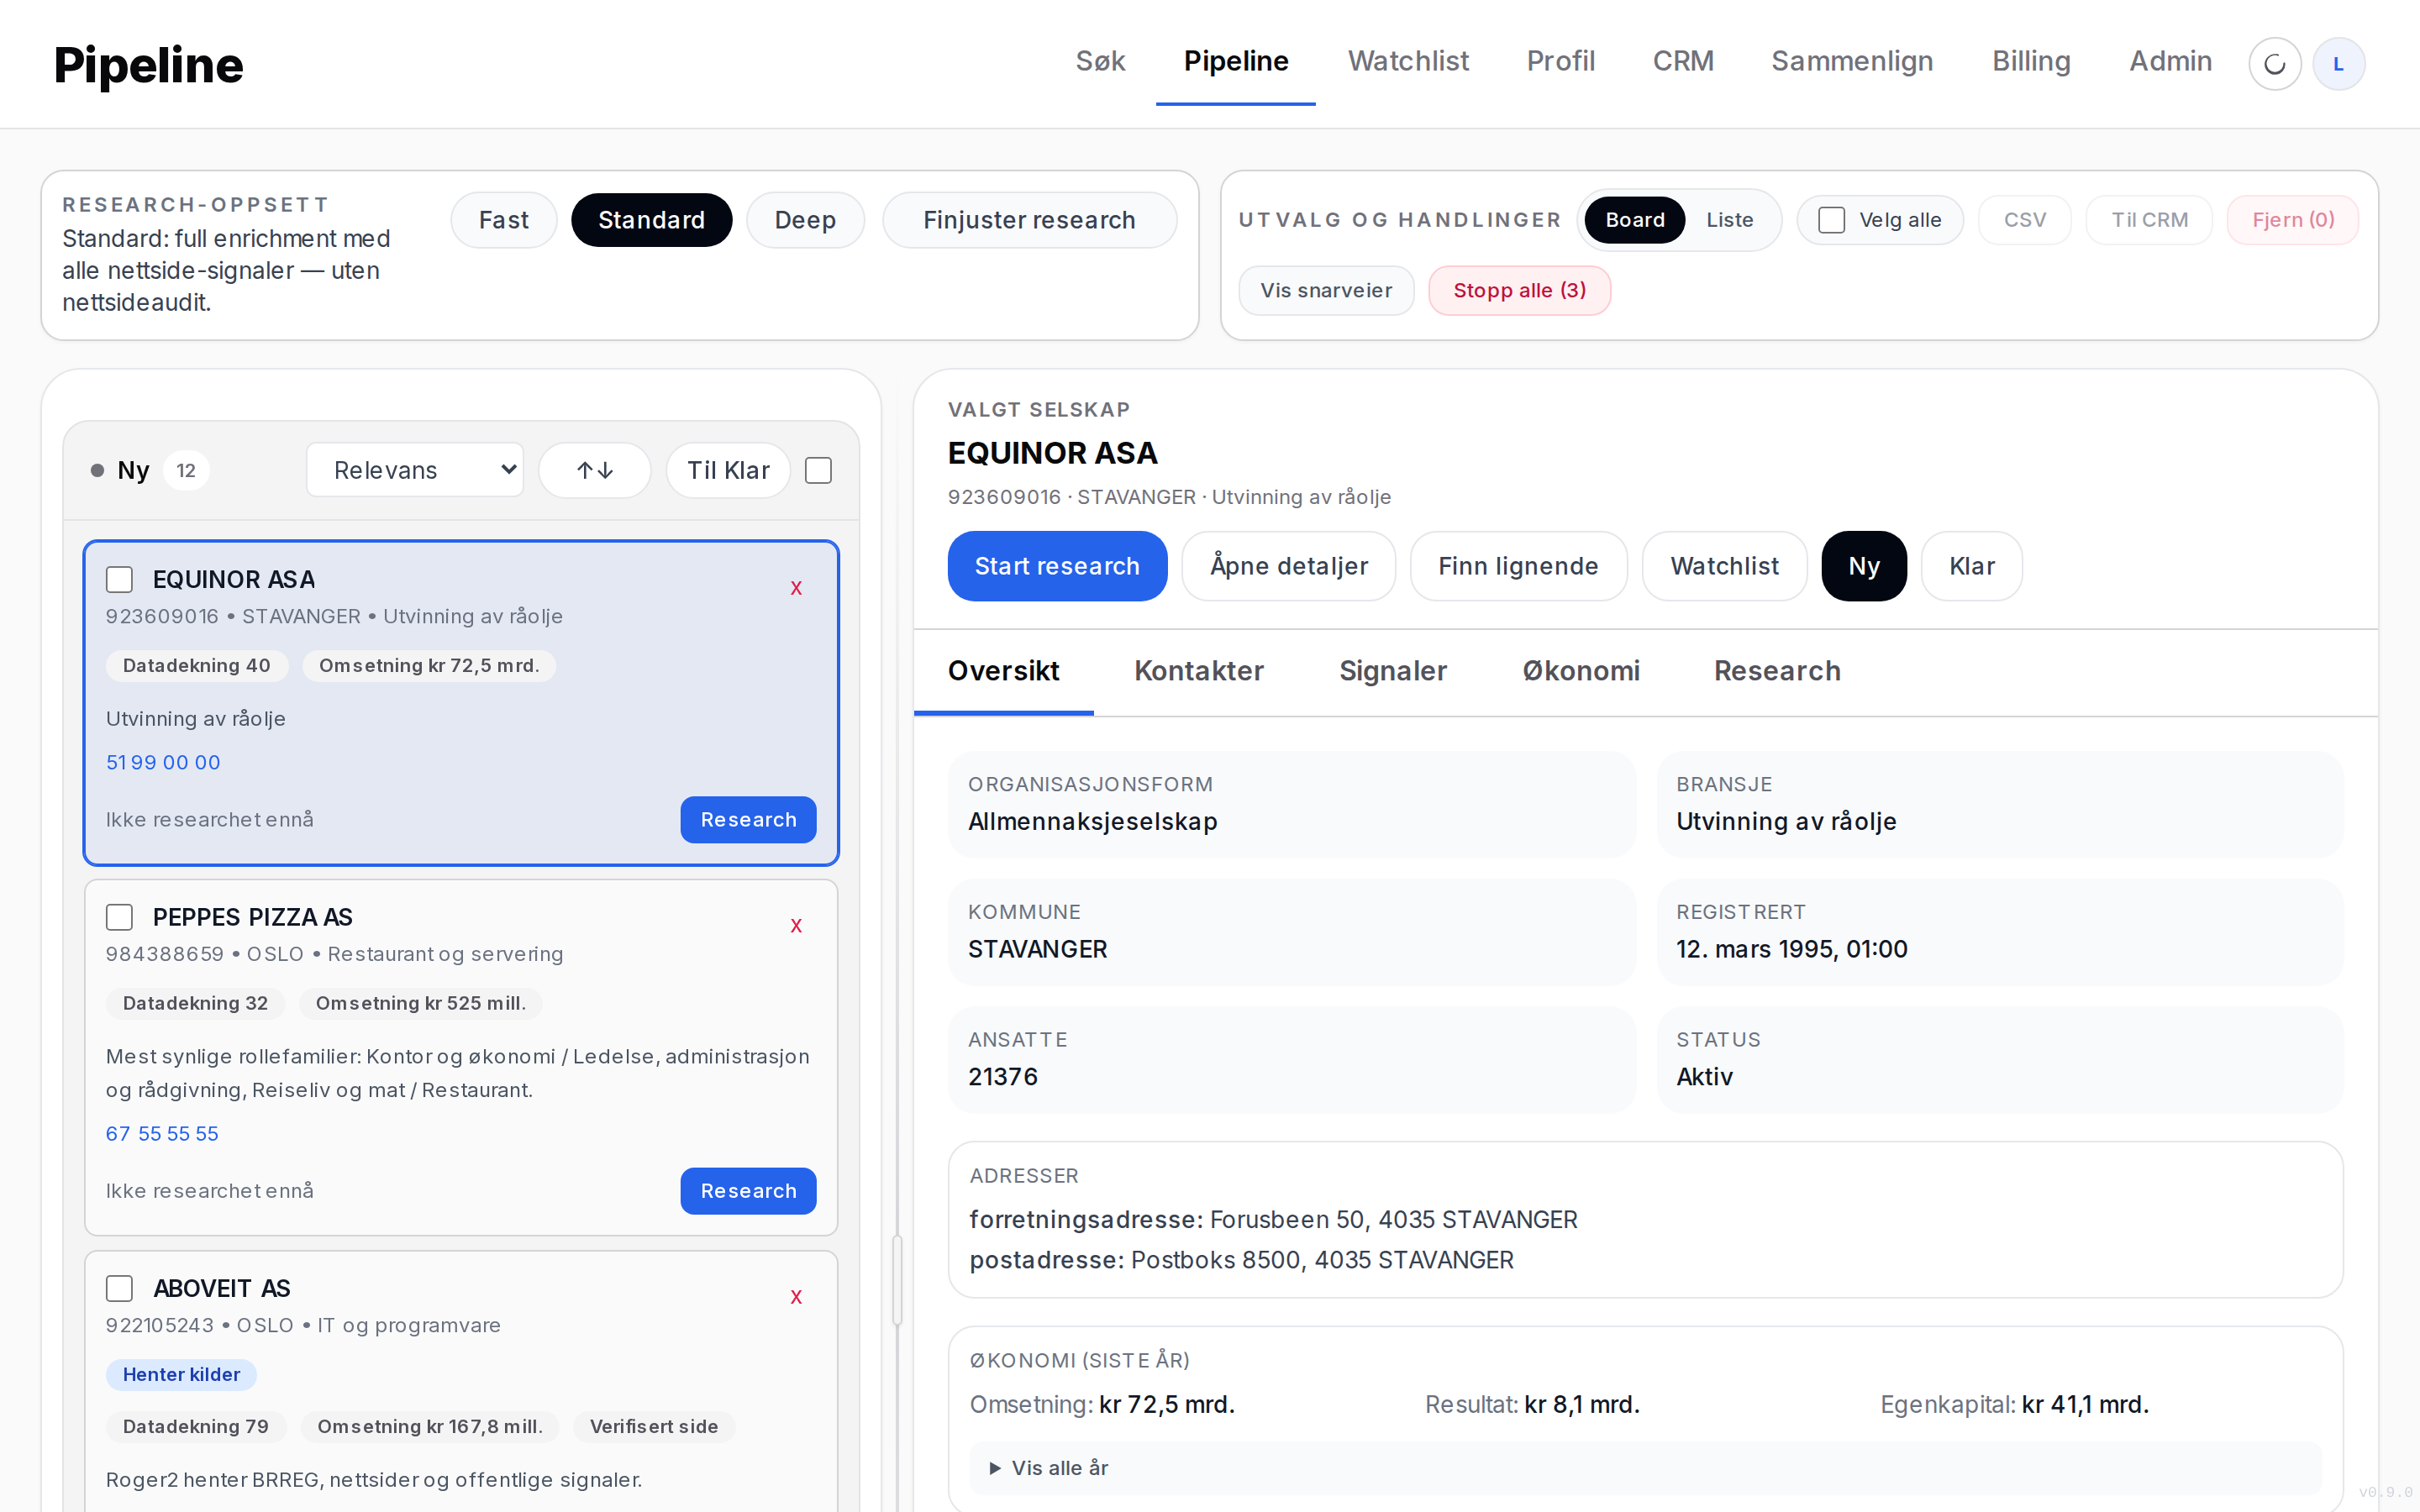Click the Datadekning 40 badge
Screen dimensions: 2420x1512
[196, 666]
